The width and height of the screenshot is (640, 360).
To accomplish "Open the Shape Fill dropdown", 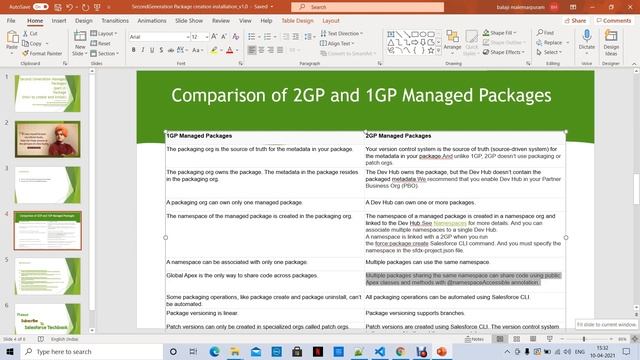I will point(500,33).
